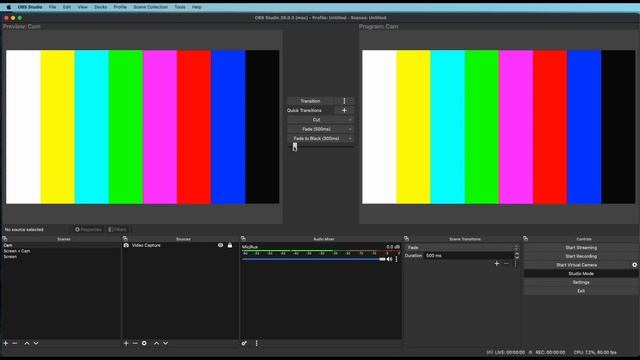
Task: Open the Docks menu
Action: tap(100, 7)
